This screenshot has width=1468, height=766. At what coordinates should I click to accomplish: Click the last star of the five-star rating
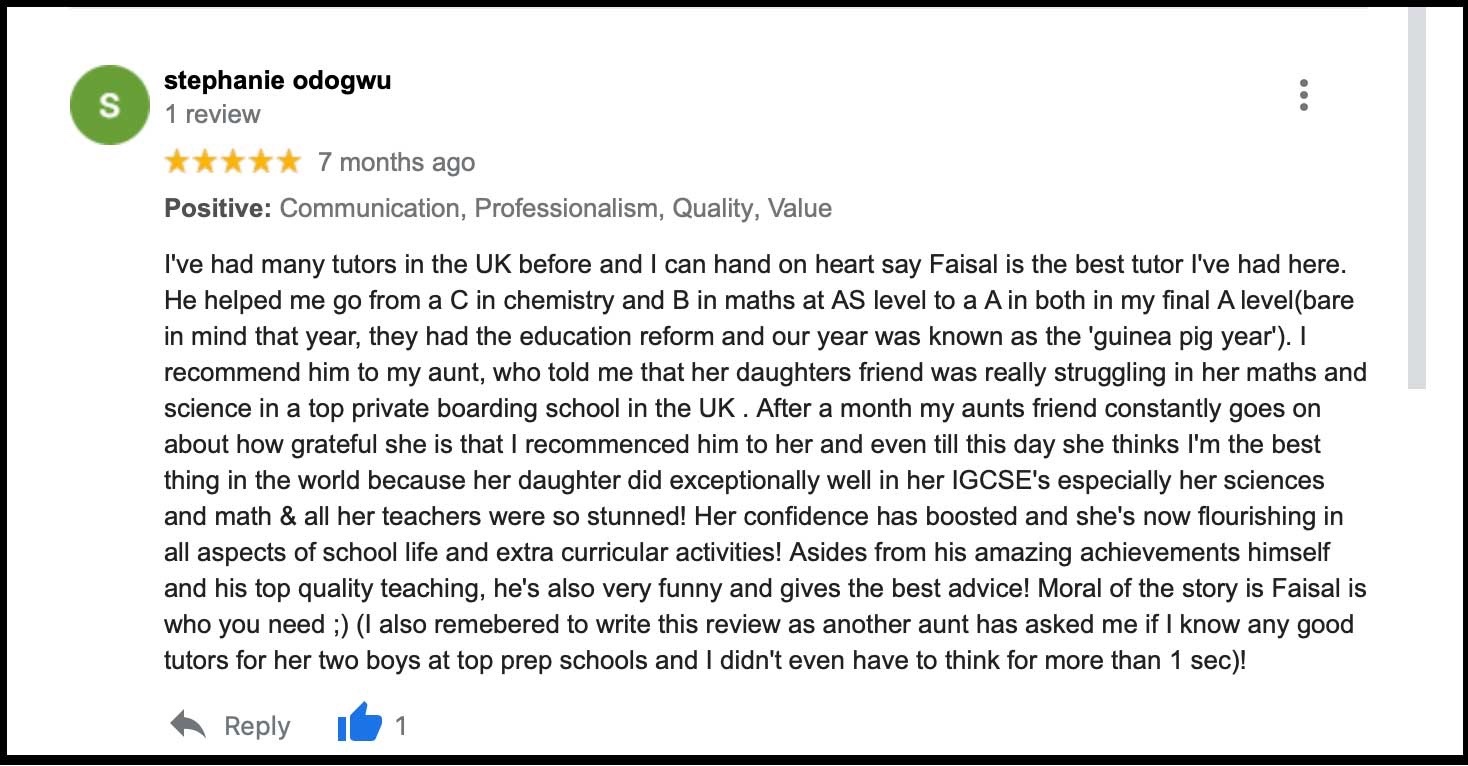point(288,160)
